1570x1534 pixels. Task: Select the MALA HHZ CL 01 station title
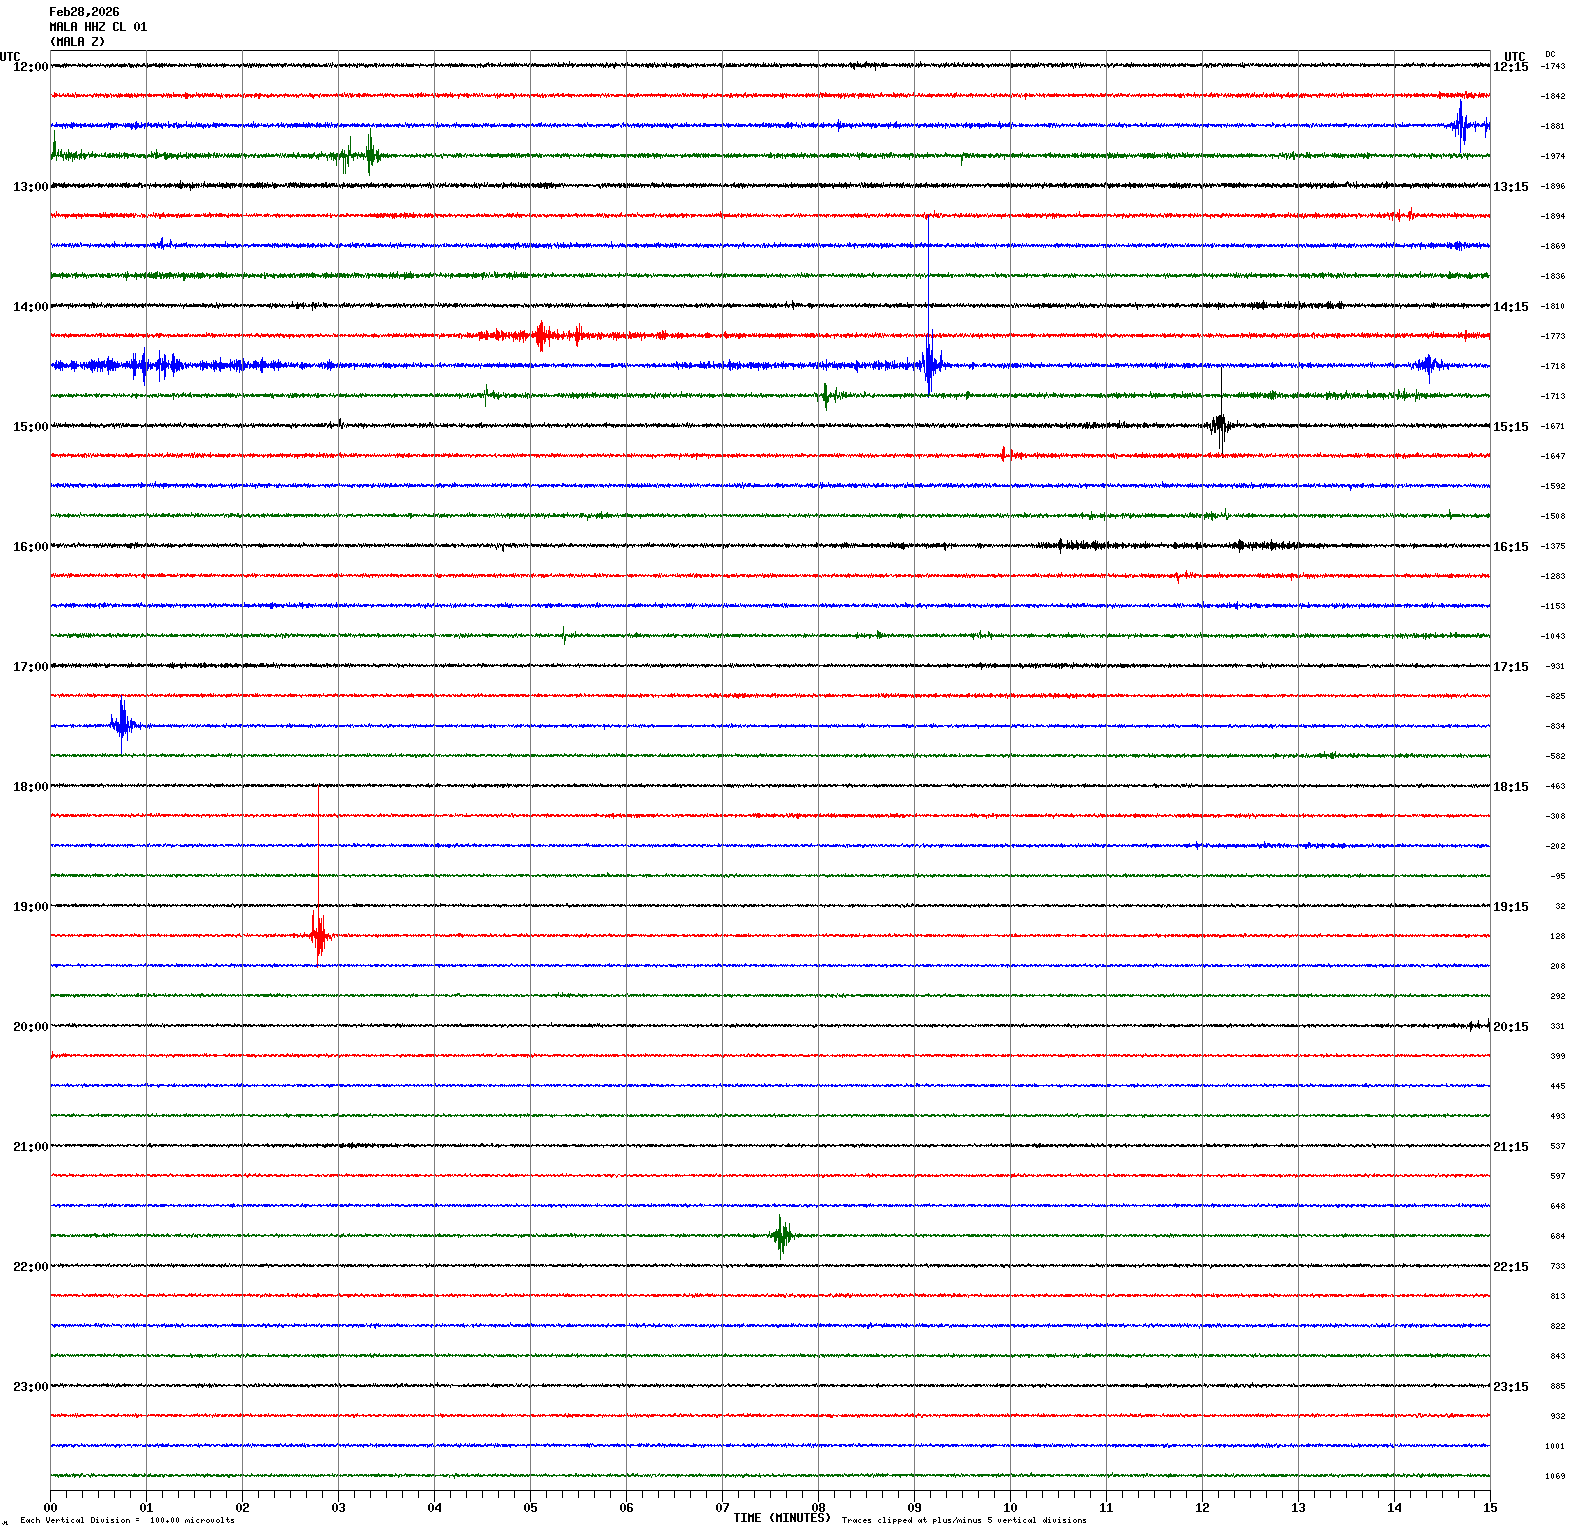[x=98, y=27]
